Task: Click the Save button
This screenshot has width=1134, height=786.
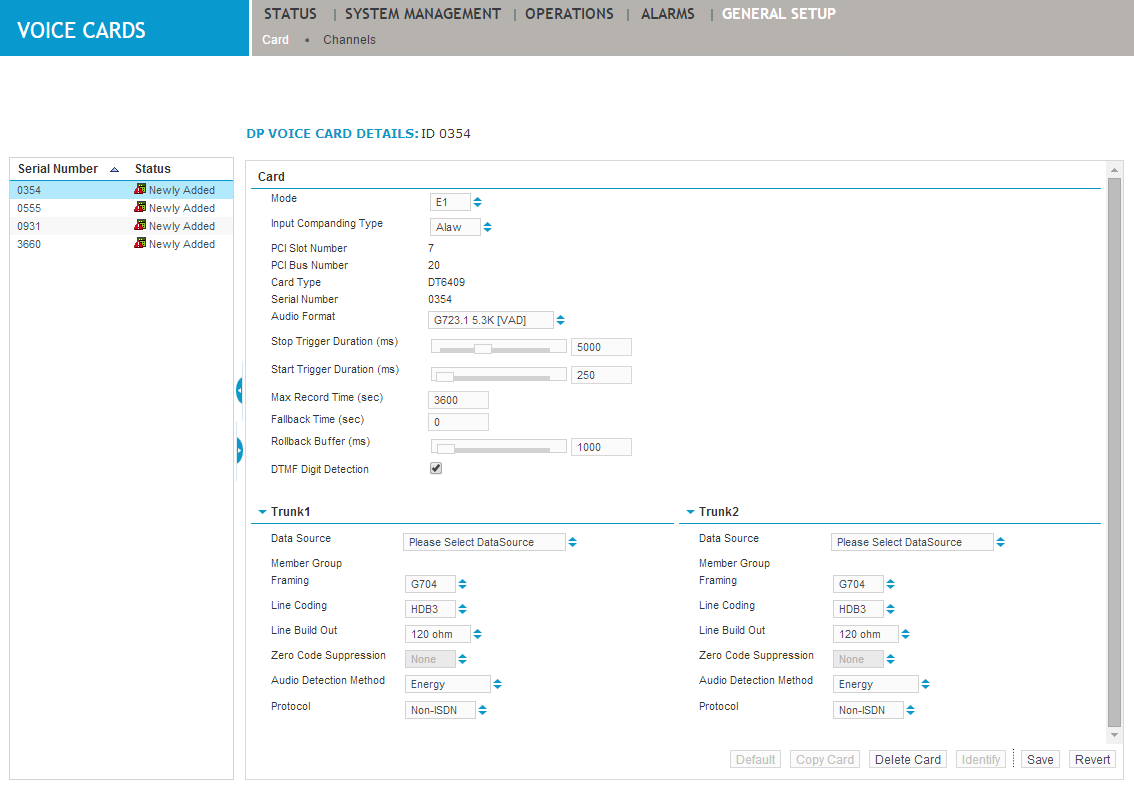Action: (1040, 760)
